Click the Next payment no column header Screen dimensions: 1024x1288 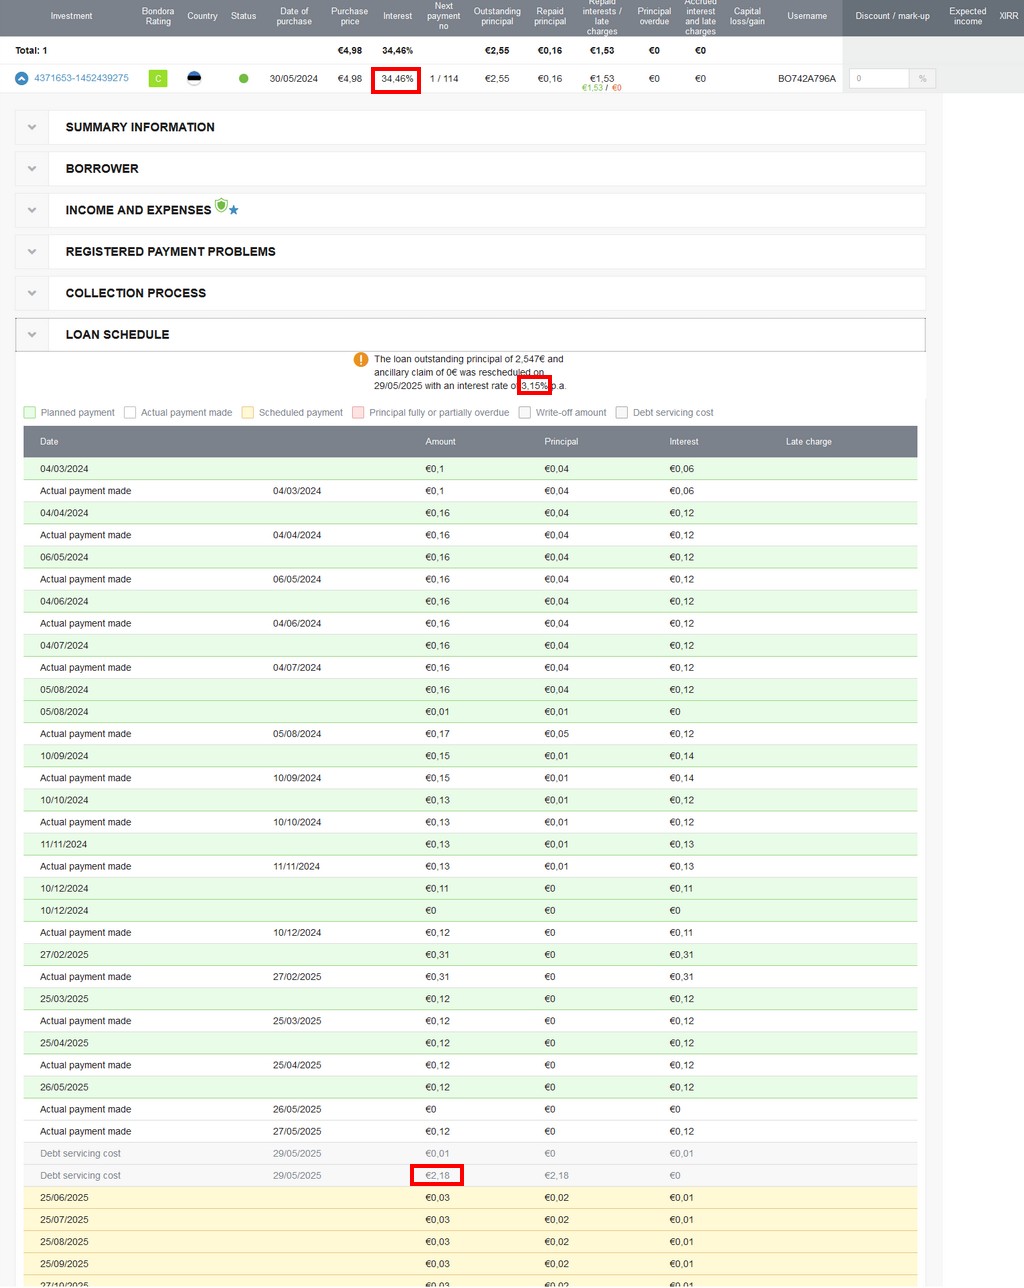click(444, 16)
